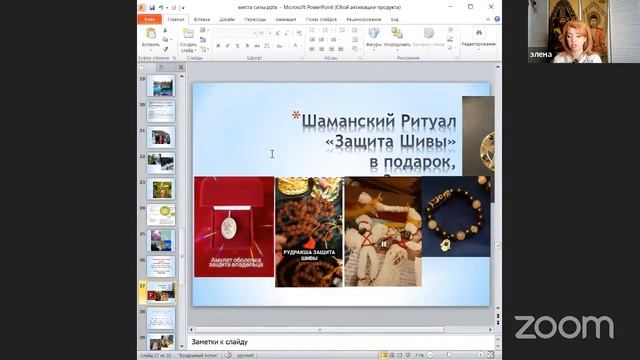Screen dimensions: 640x360
Task: Switch to the Дизайн (Design) tab
Action: pyautogui.click(x=227, y=19)
